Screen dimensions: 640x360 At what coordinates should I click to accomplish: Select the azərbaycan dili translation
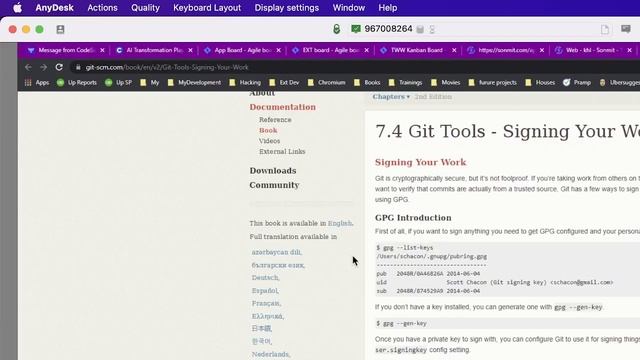pyautogui.click(x=276, y=252)
